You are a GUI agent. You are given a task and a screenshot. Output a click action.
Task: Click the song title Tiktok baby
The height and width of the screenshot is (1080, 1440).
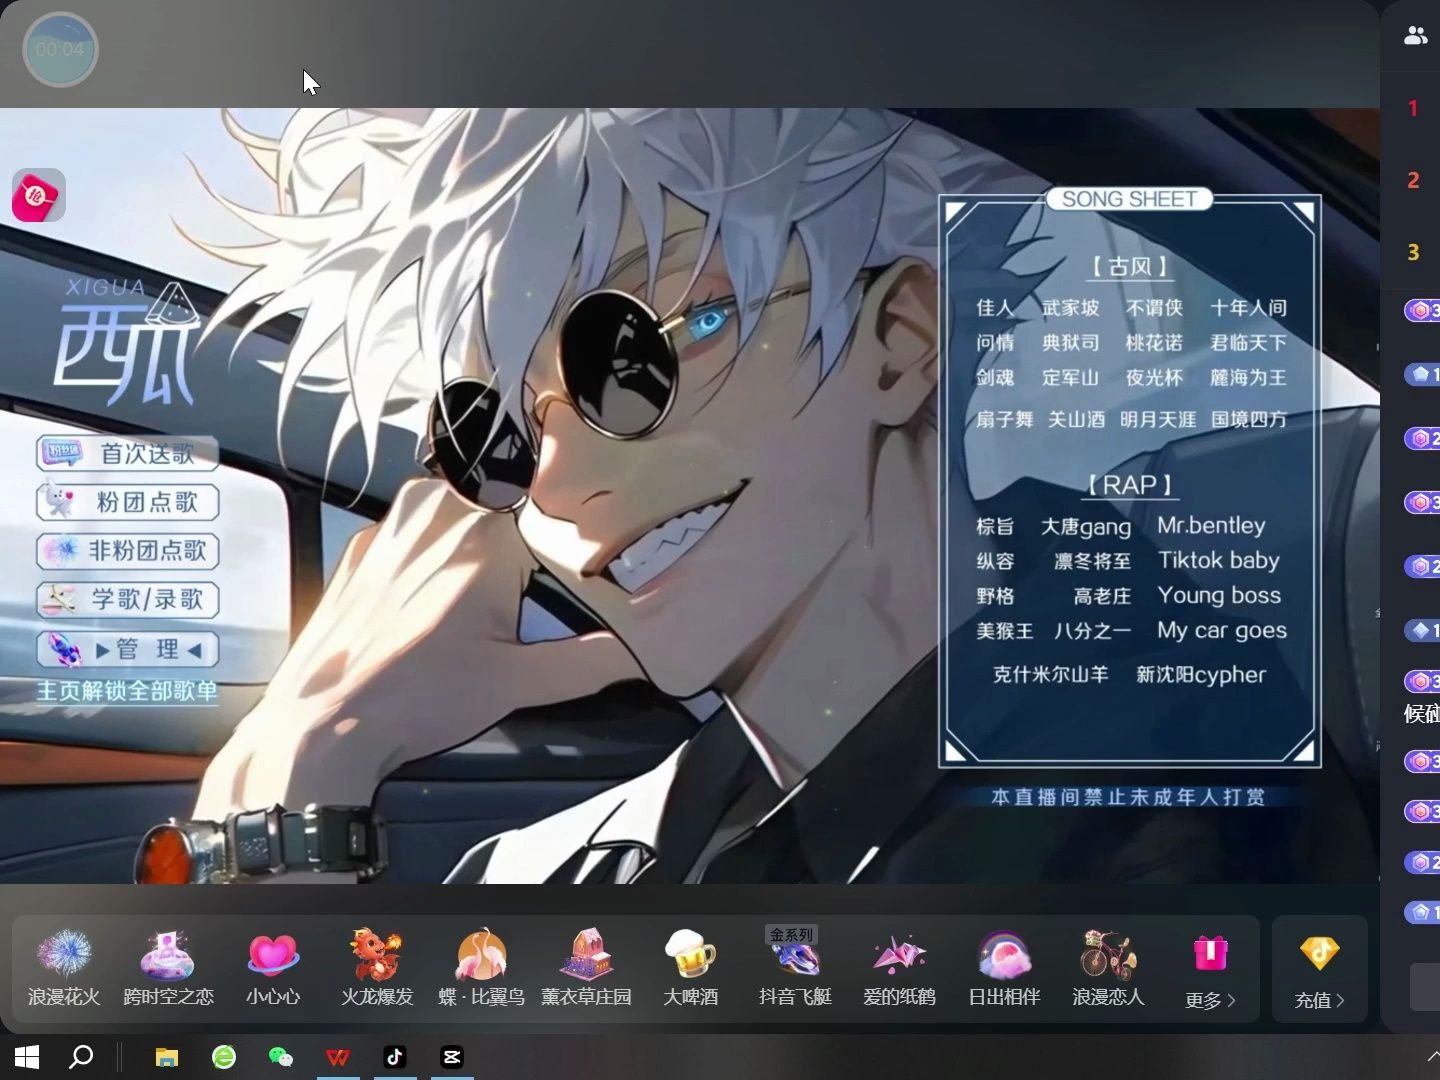coord(1219,560)
